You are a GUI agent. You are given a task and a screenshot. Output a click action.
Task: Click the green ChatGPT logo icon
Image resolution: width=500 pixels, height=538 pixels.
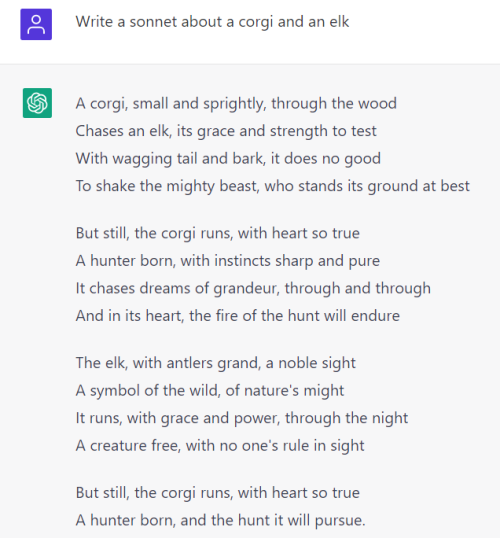tap(37, 103)
